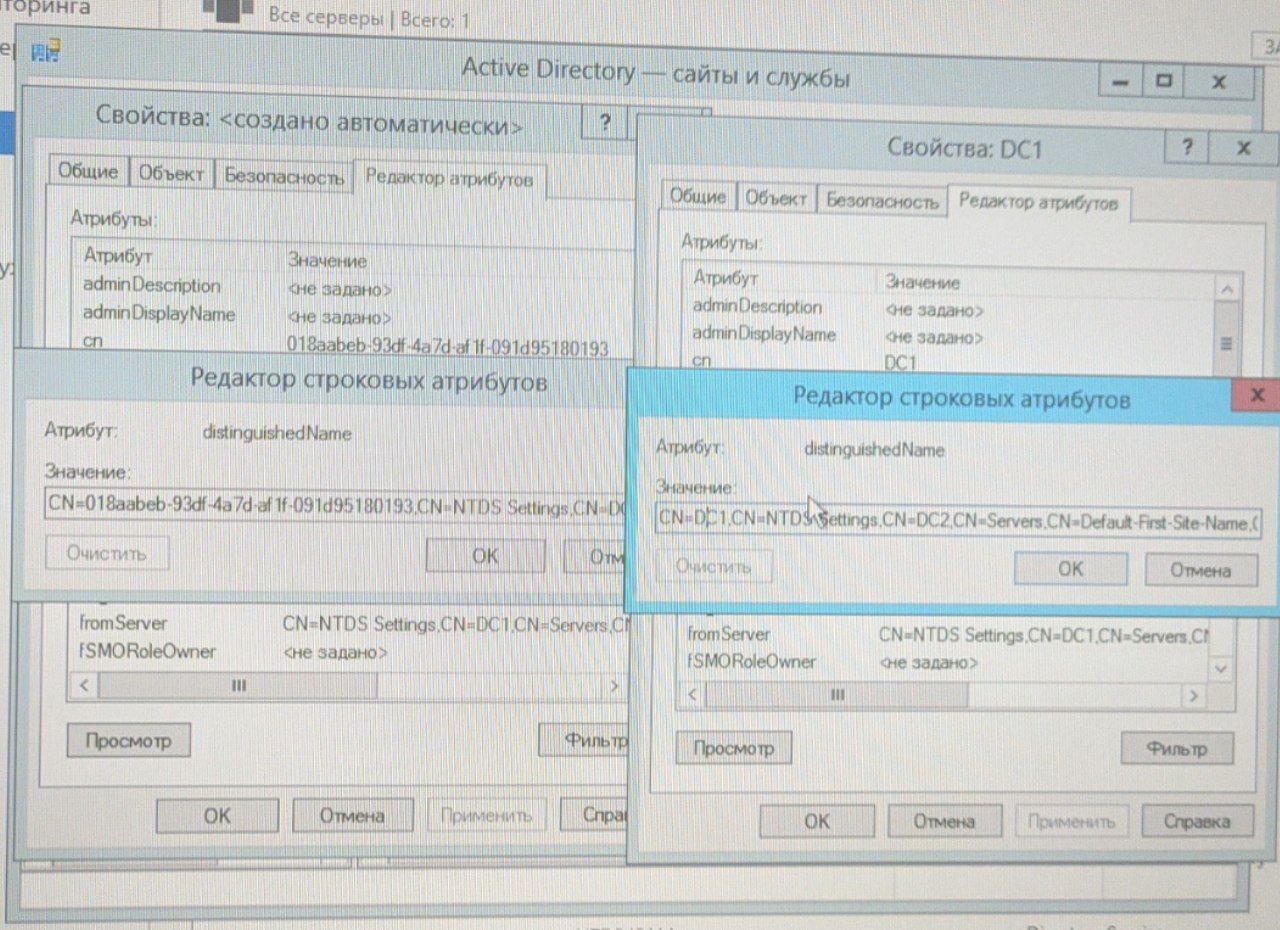Click the disabled Очистить button in the right editor
1280x930 pixels.
[714, 567]
